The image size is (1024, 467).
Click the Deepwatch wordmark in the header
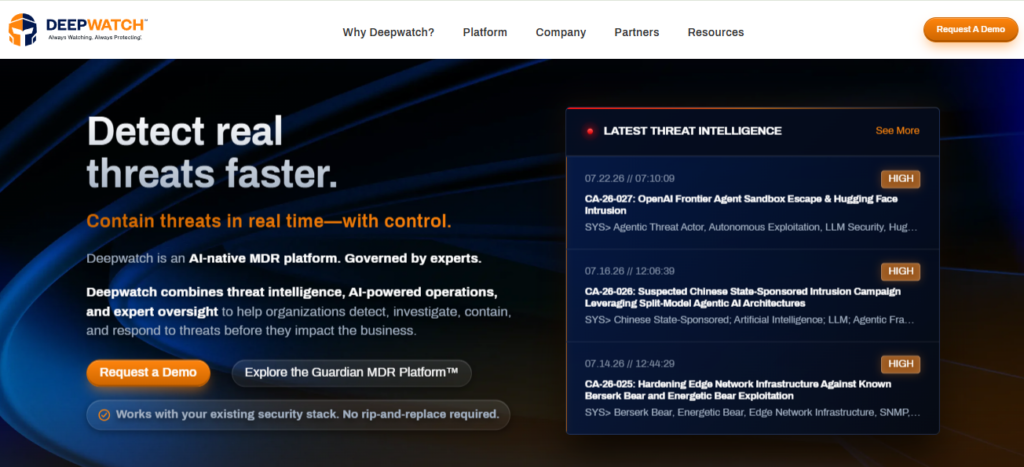pos(96,25)
